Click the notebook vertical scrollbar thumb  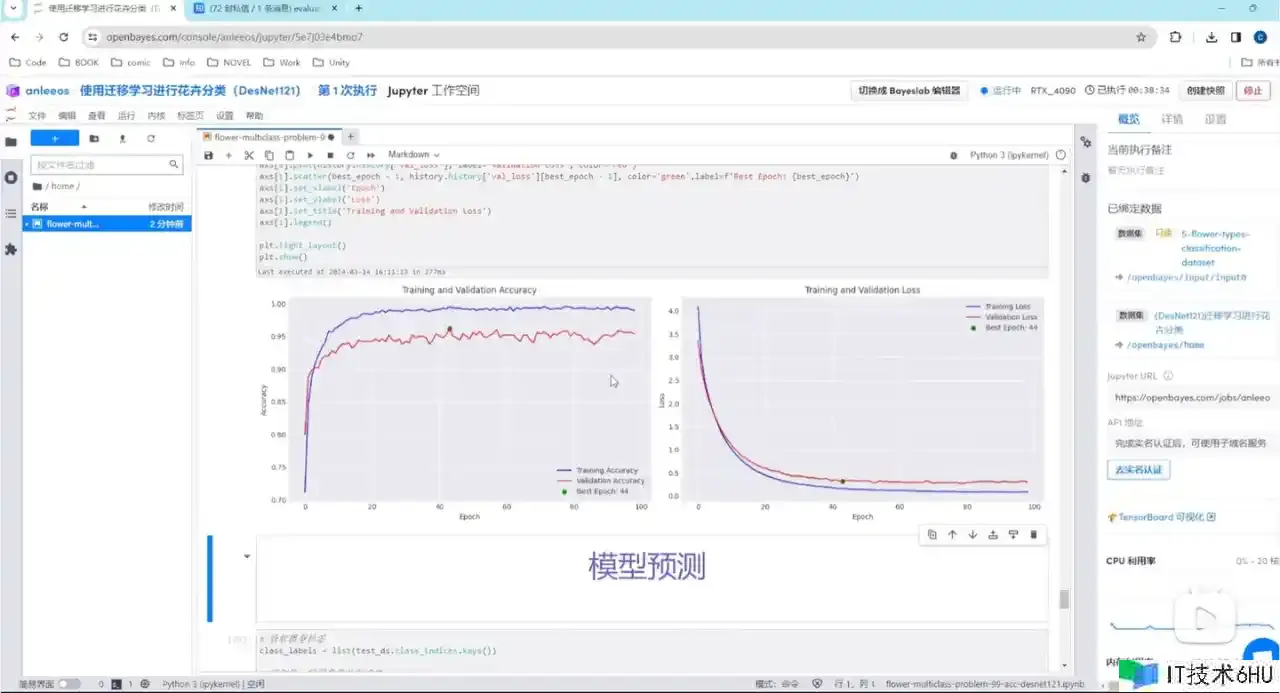tap(1064, 598)
